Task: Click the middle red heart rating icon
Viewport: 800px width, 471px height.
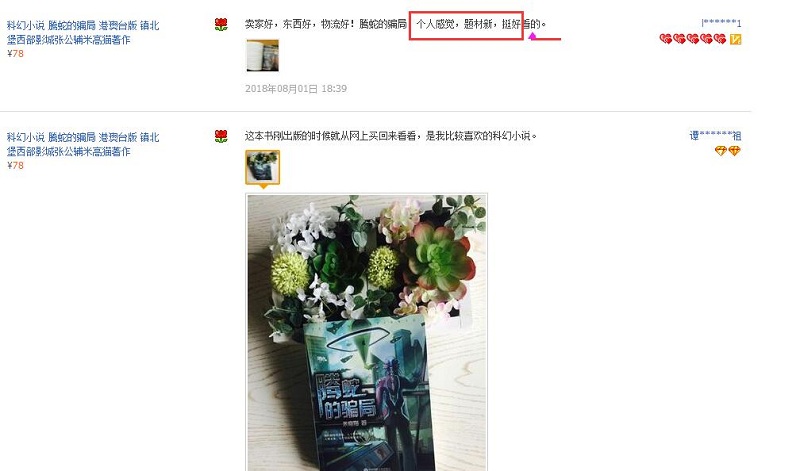Action: 693,39
